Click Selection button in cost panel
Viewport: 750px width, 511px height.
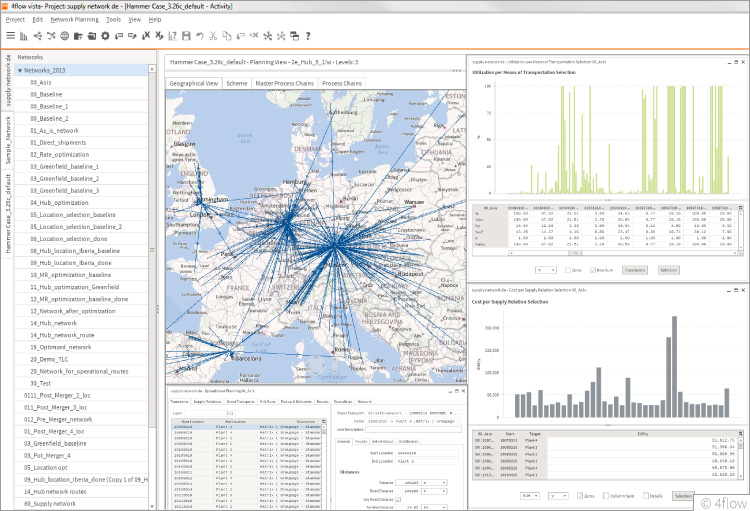683,495
